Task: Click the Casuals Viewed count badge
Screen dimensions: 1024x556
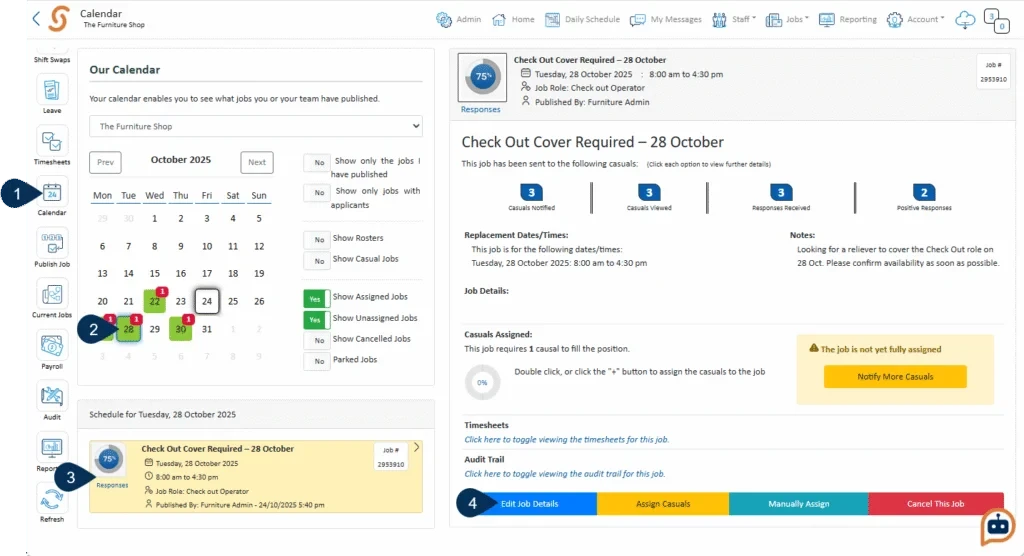Action: (648, 192)
